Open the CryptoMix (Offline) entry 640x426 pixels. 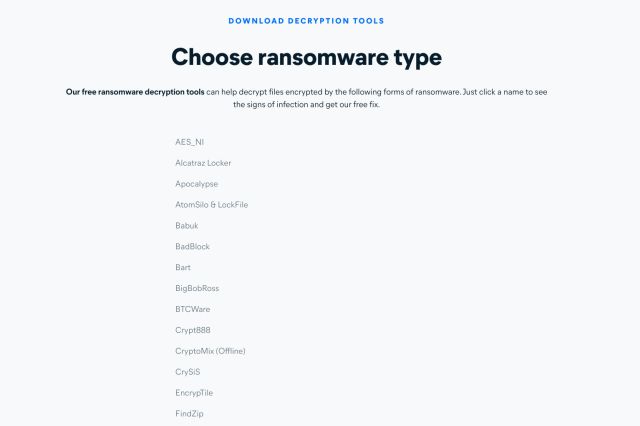[210, 351]
